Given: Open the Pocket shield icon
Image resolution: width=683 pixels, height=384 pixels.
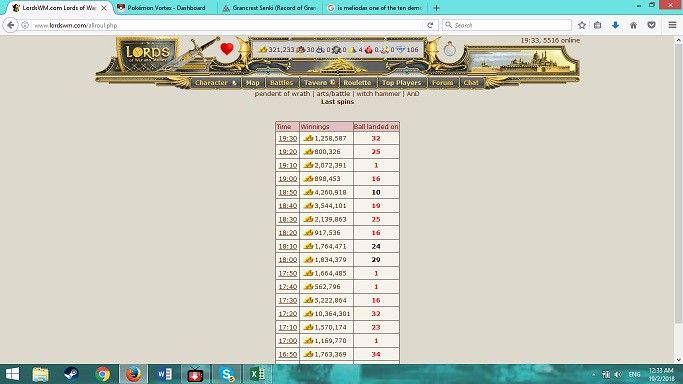Looking at the screenshot, I should click(x=651, y=25).
